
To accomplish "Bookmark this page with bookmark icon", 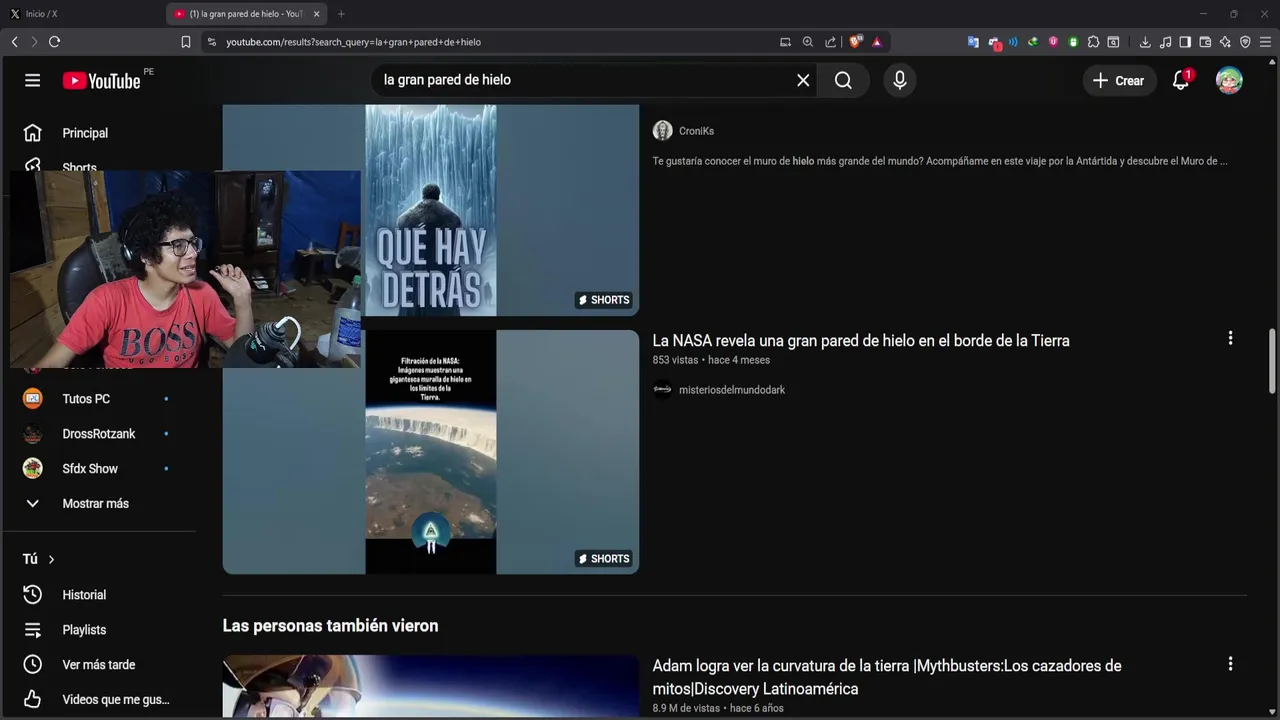I will [186, 42].
